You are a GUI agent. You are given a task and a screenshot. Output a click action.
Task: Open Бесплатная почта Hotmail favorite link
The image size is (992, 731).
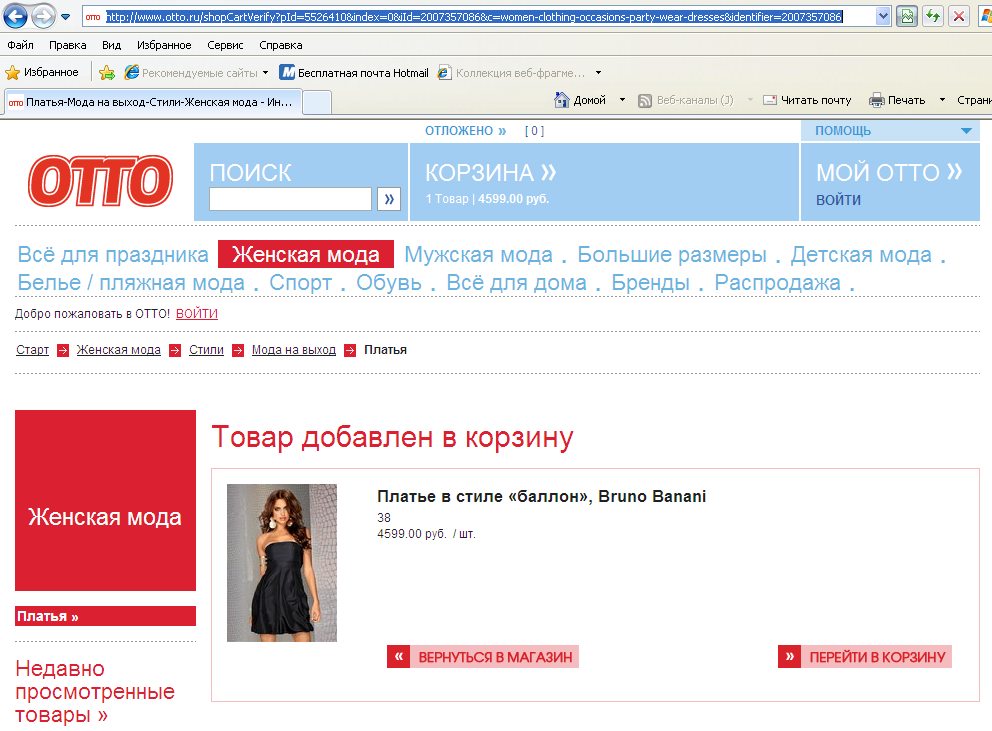point(354,73)
